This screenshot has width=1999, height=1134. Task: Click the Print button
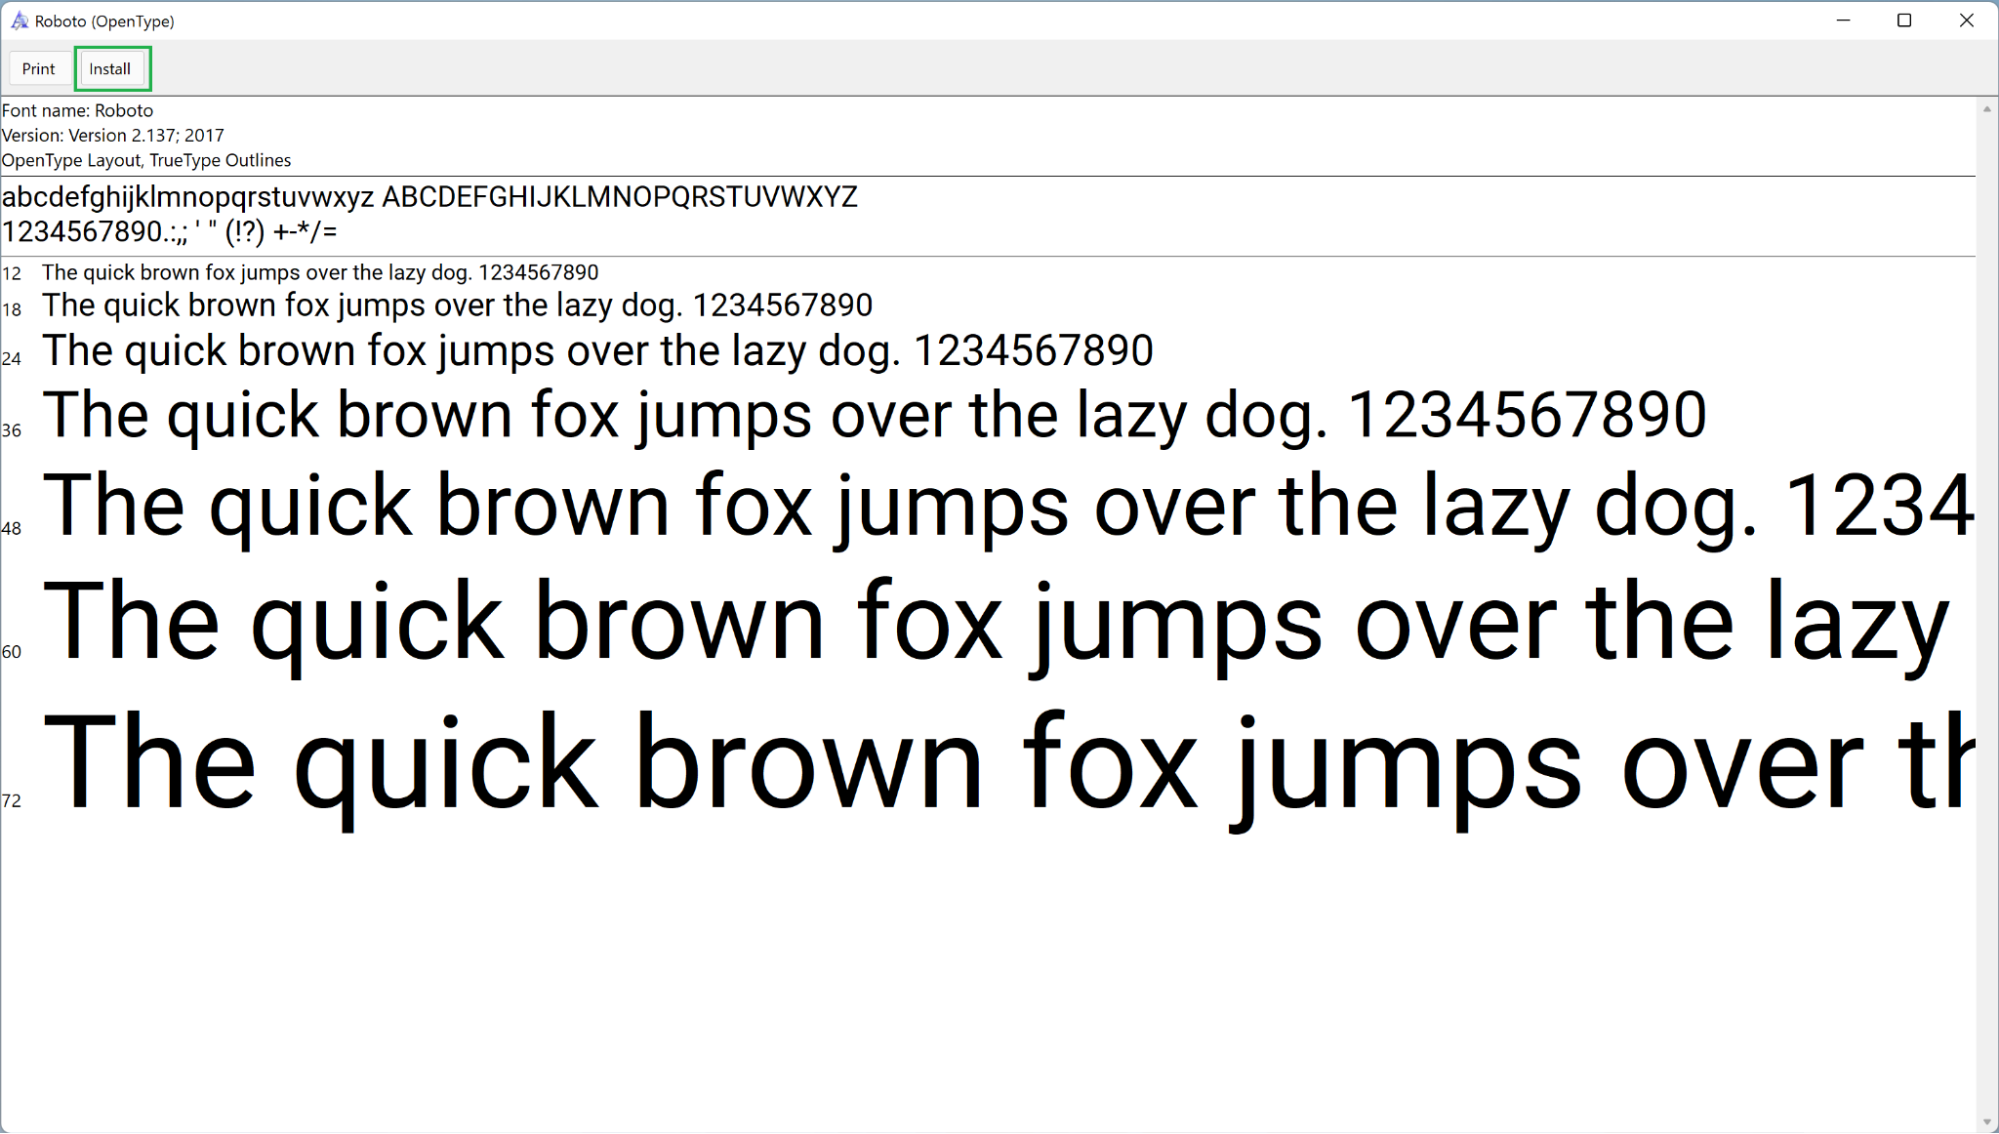pyautogui.click(x=39, y=69)
